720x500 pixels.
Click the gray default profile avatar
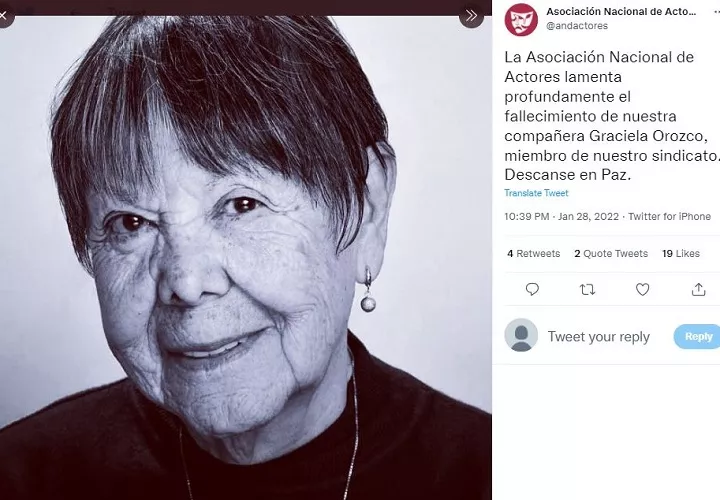pos(521,336)
